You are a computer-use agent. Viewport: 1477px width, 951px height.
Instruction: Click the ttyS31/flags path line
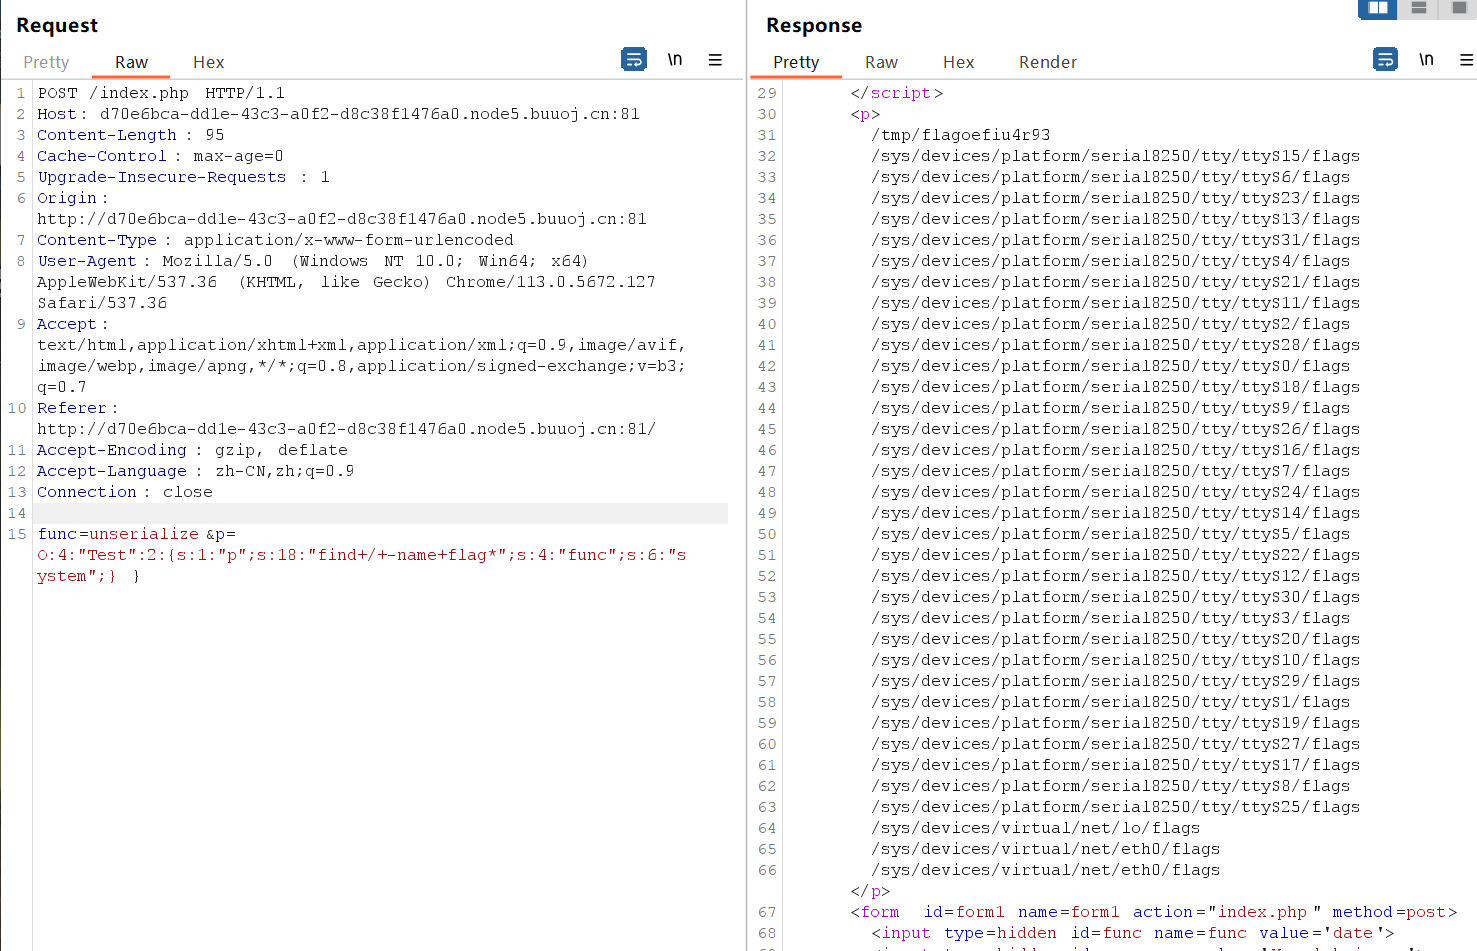tap(1115, 240)
